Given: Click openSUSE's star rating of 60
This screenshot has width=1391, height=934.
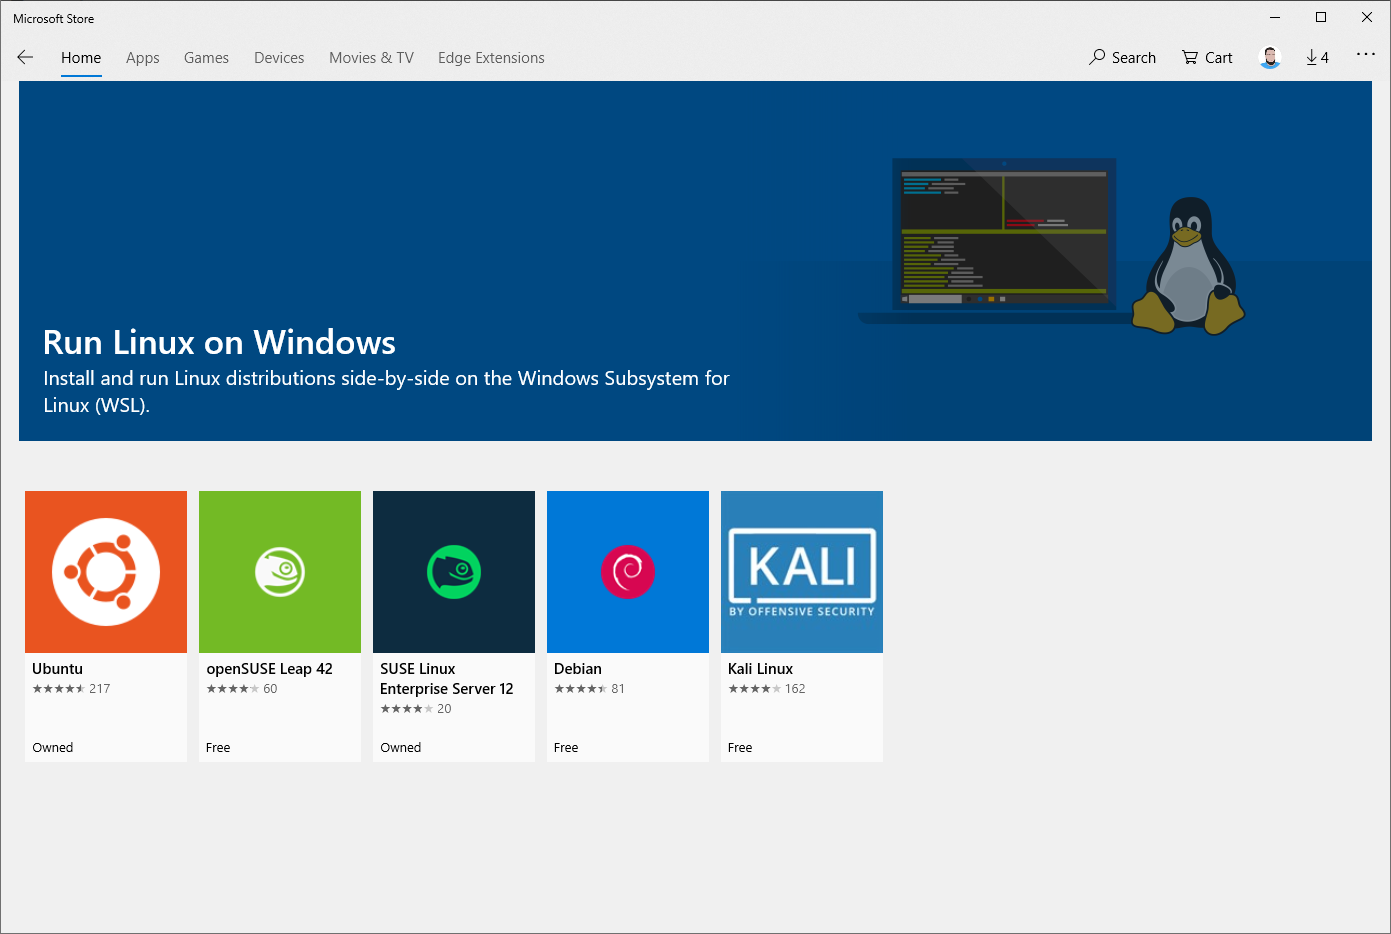Looking at the screenshot, I should click(x=241, y=689).
